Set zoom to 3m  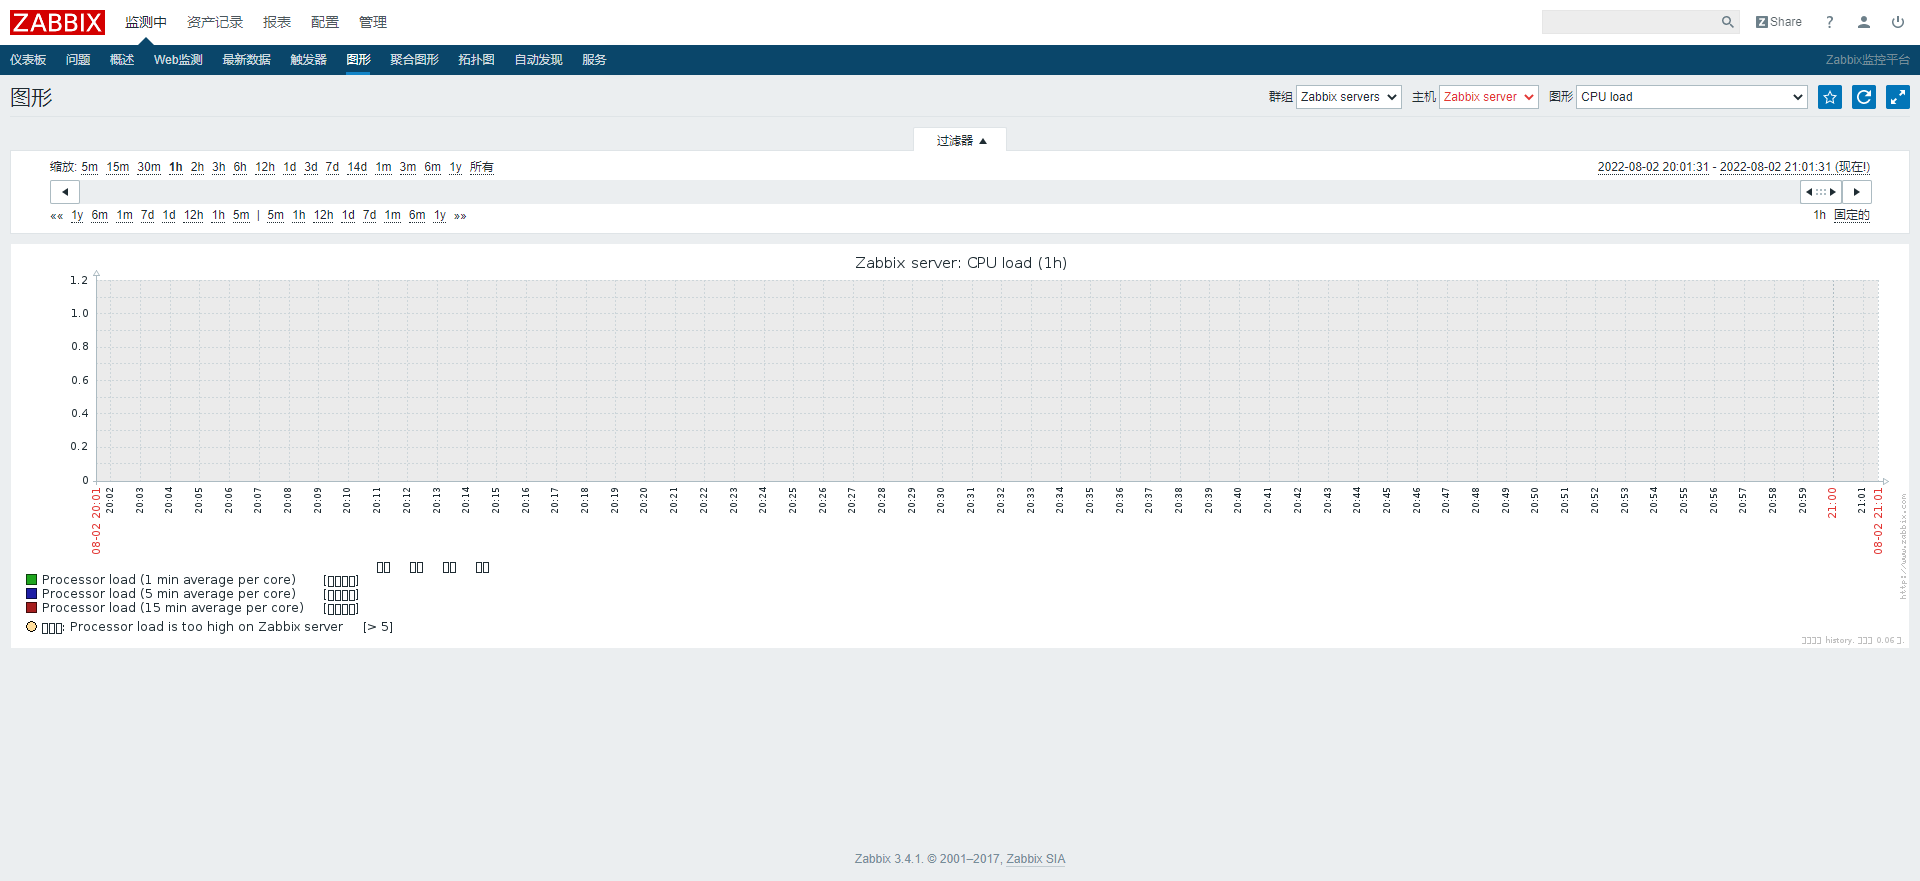(x=408, y=167)
